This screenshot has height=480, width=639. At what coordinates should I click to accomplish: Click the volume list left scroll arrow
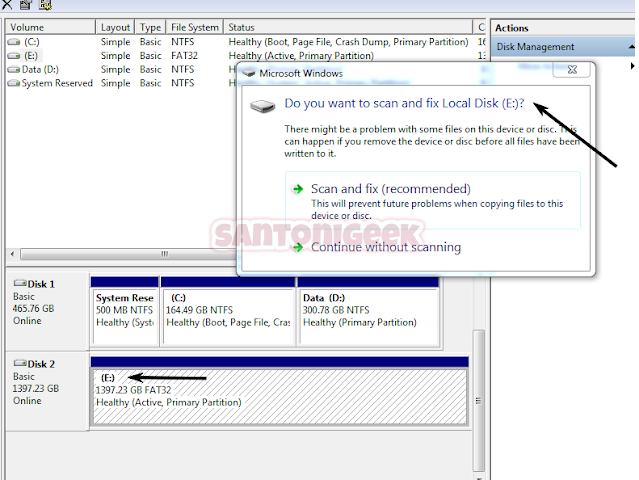[x=13, y=254]
